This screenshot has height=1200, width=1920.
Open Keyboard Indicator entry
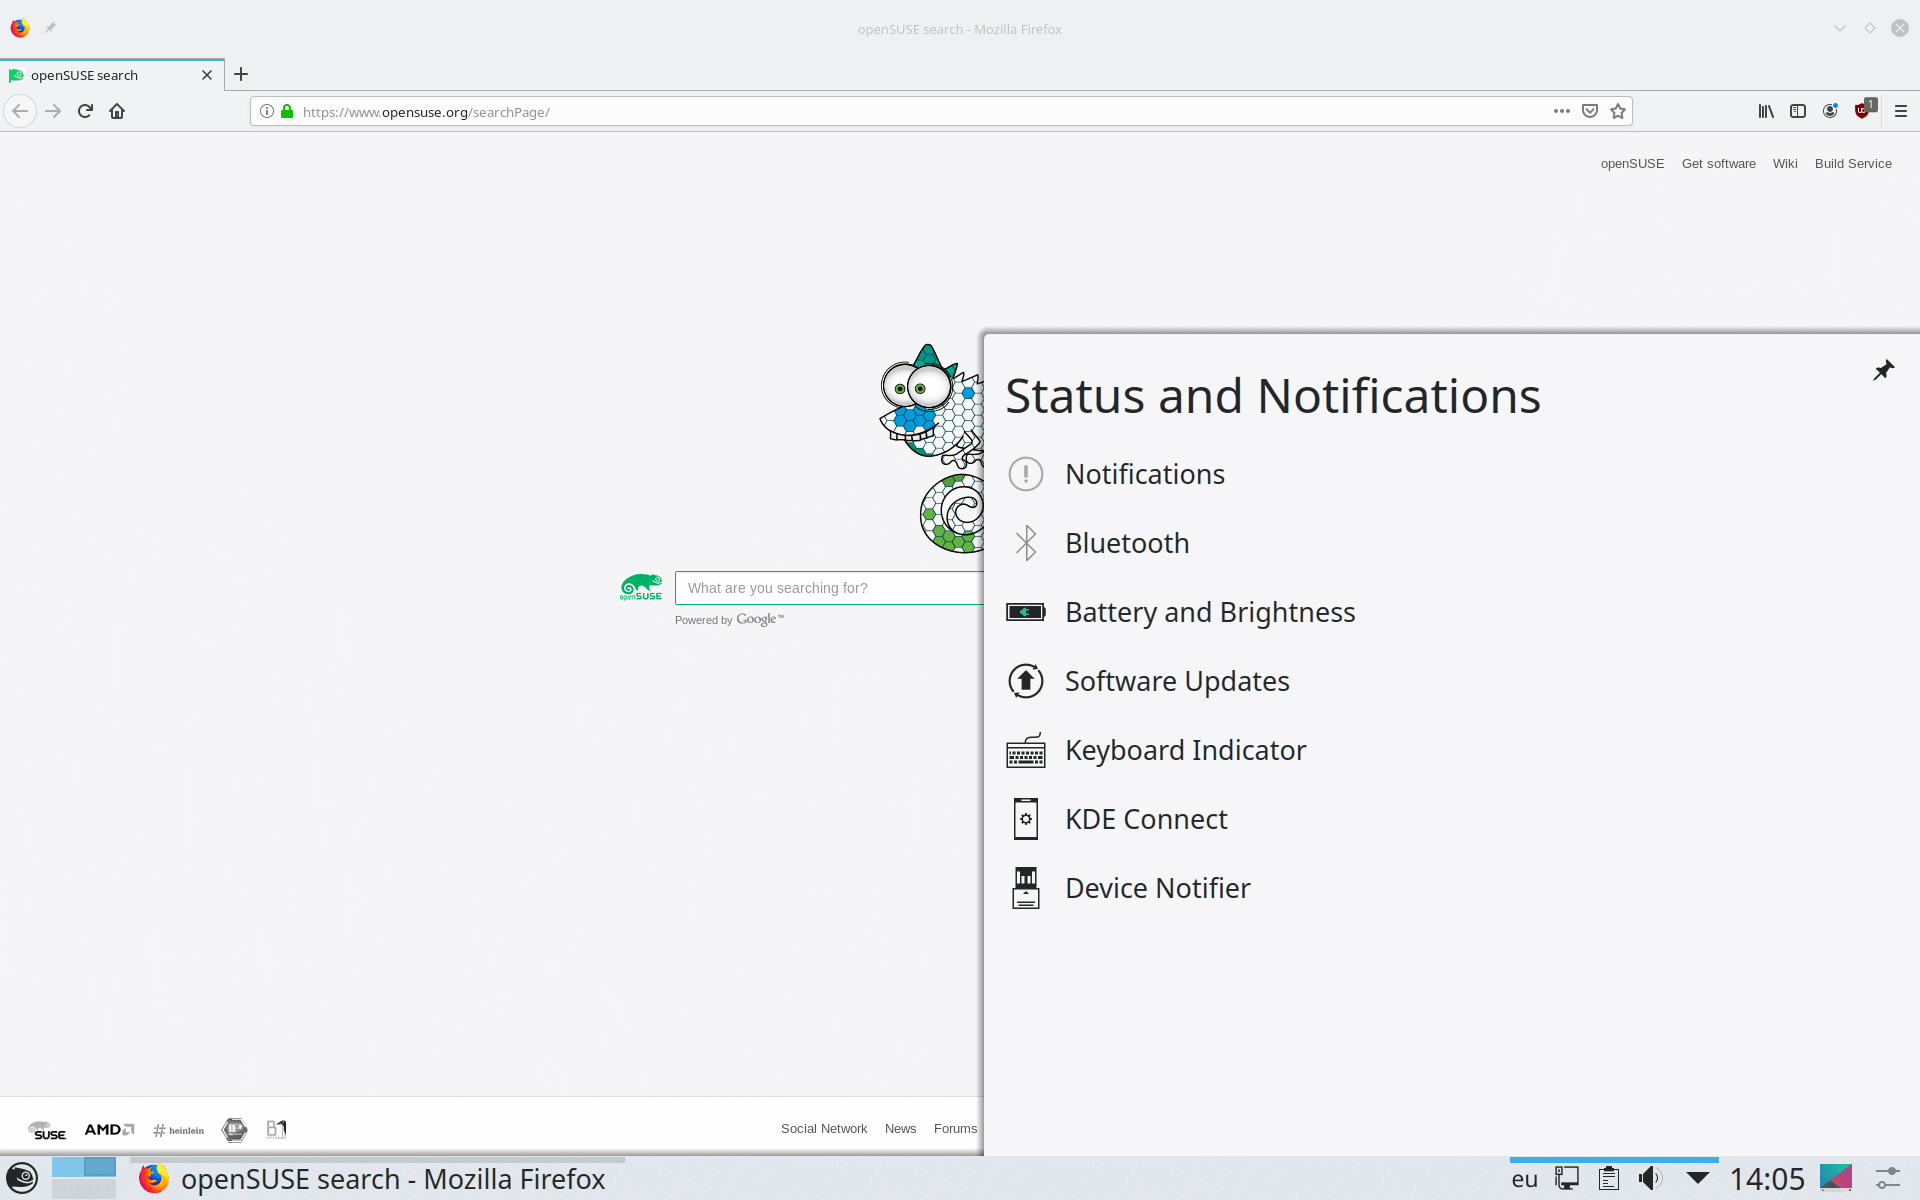pyautogui.click(x=1450, y=750)
